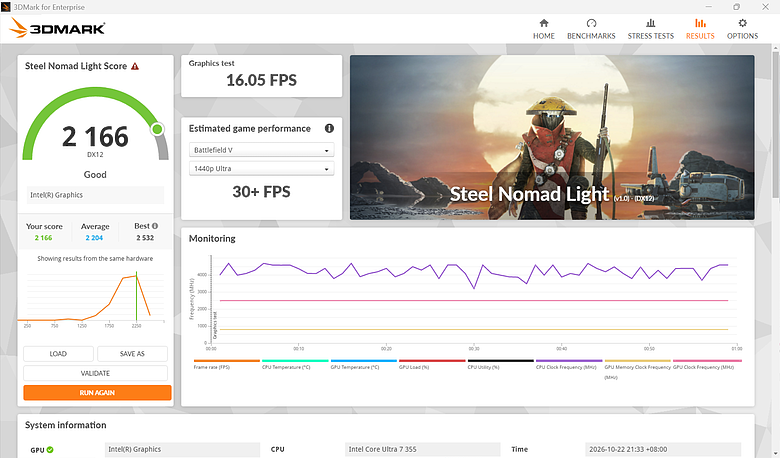Click the Best score info icon
This screenshot has height=458, width=780.
[x=155, y=226]
